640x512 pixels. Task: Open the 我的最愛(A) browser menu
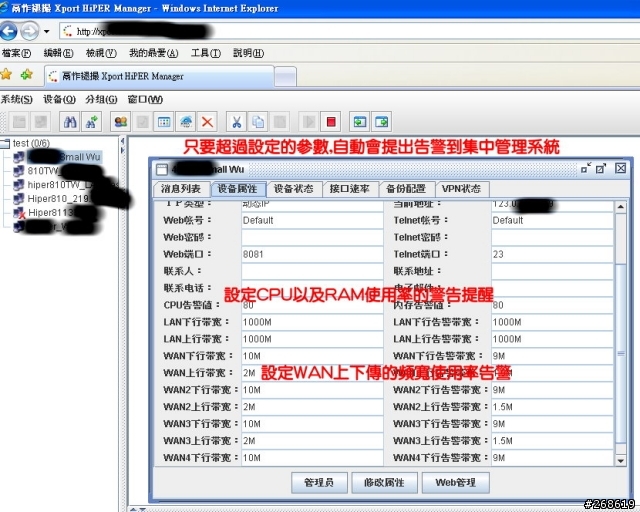tap(153, 53)
